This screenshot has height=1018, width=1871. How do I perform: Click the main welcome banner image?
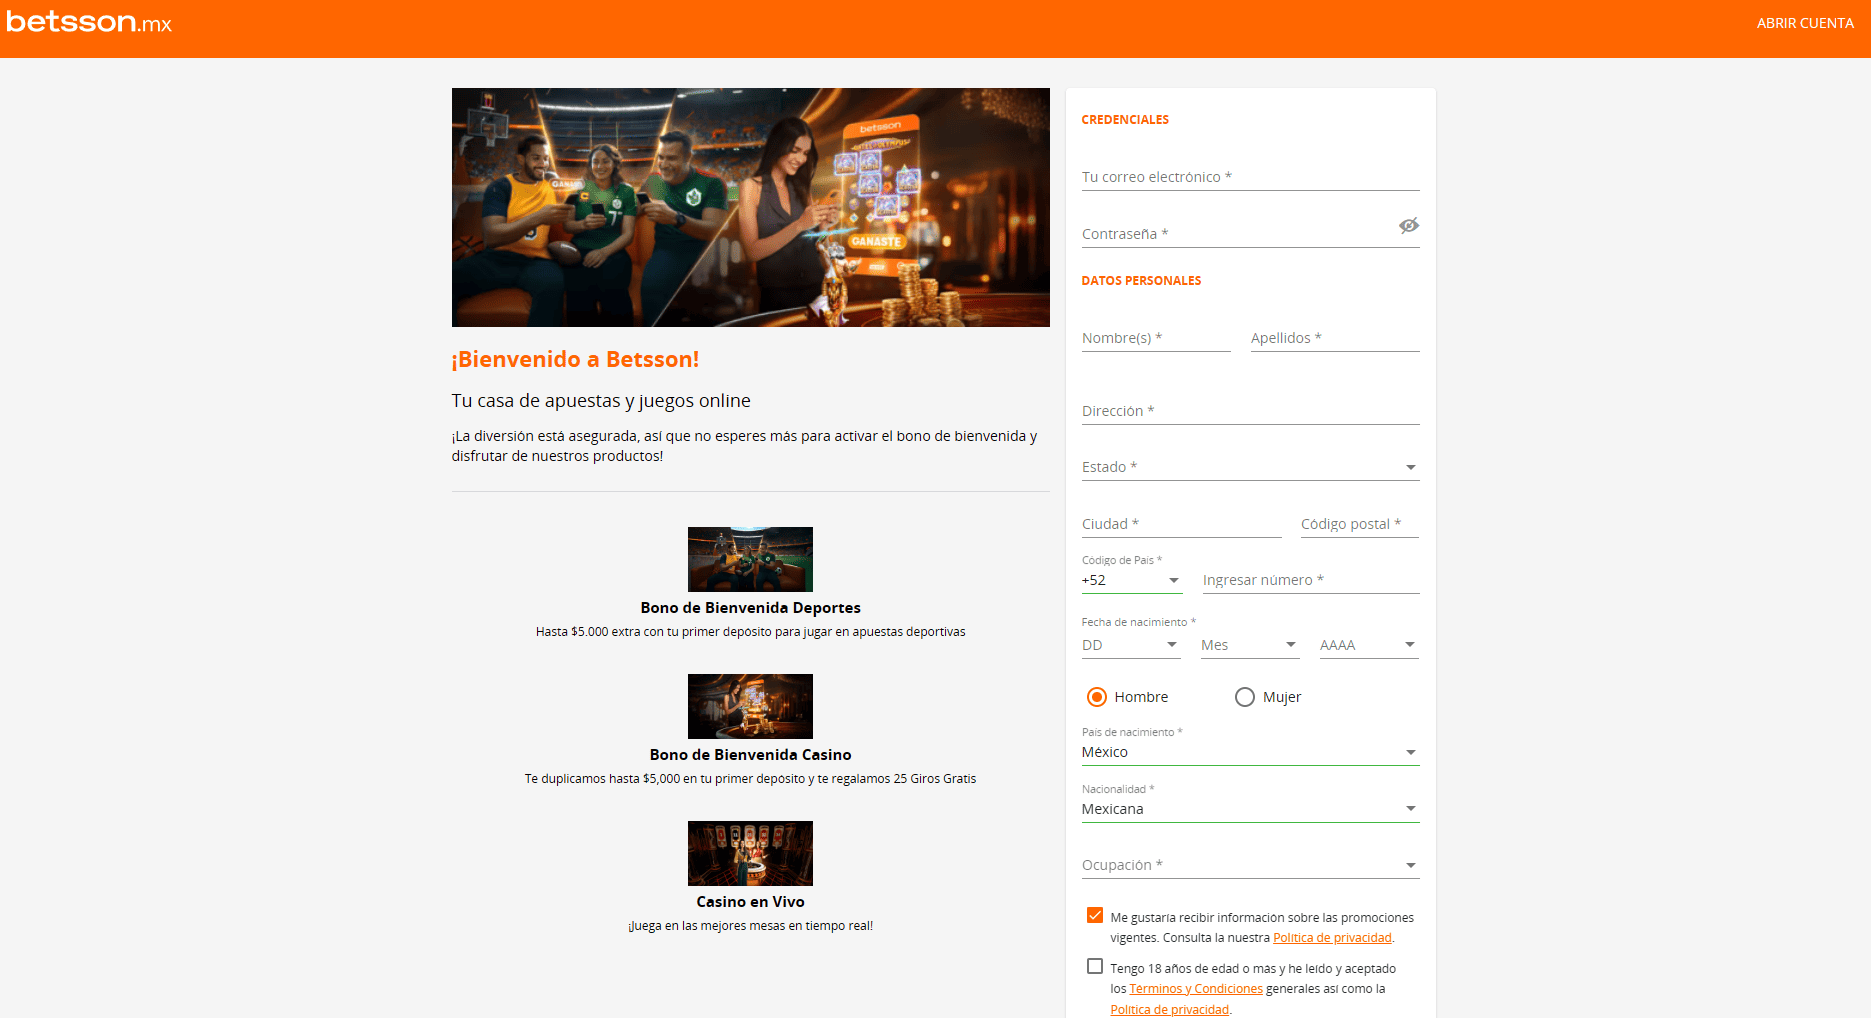pyautogui.click(x=750, y=207)
